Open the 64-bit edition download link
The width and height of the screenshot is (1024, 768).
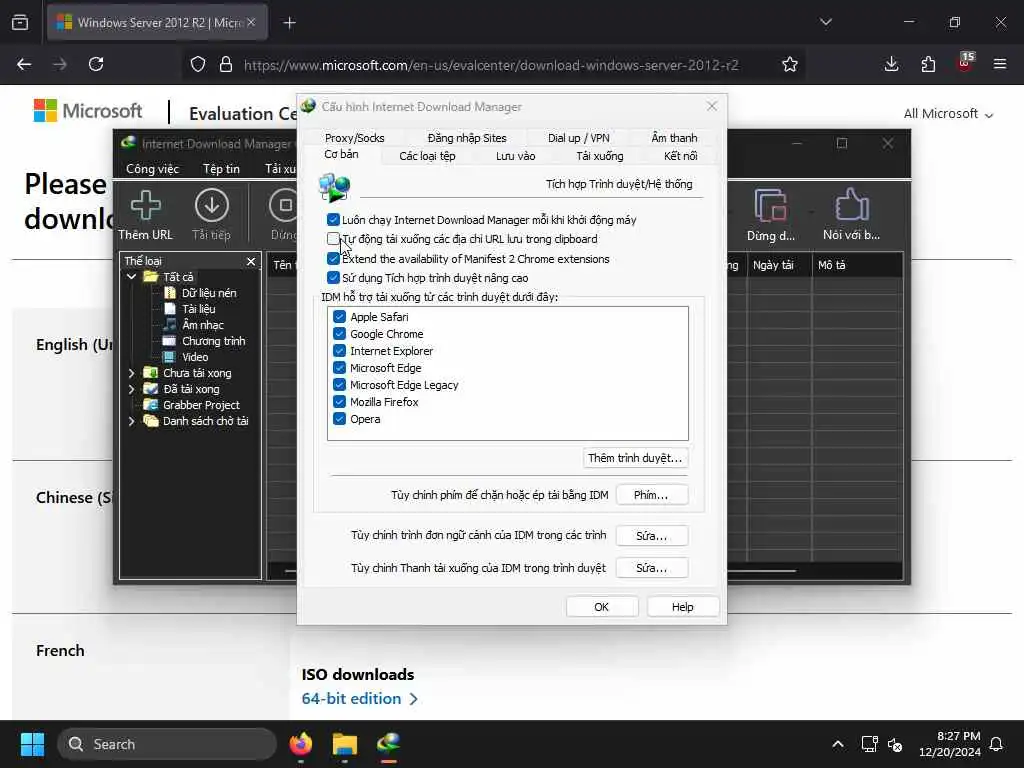360,699
